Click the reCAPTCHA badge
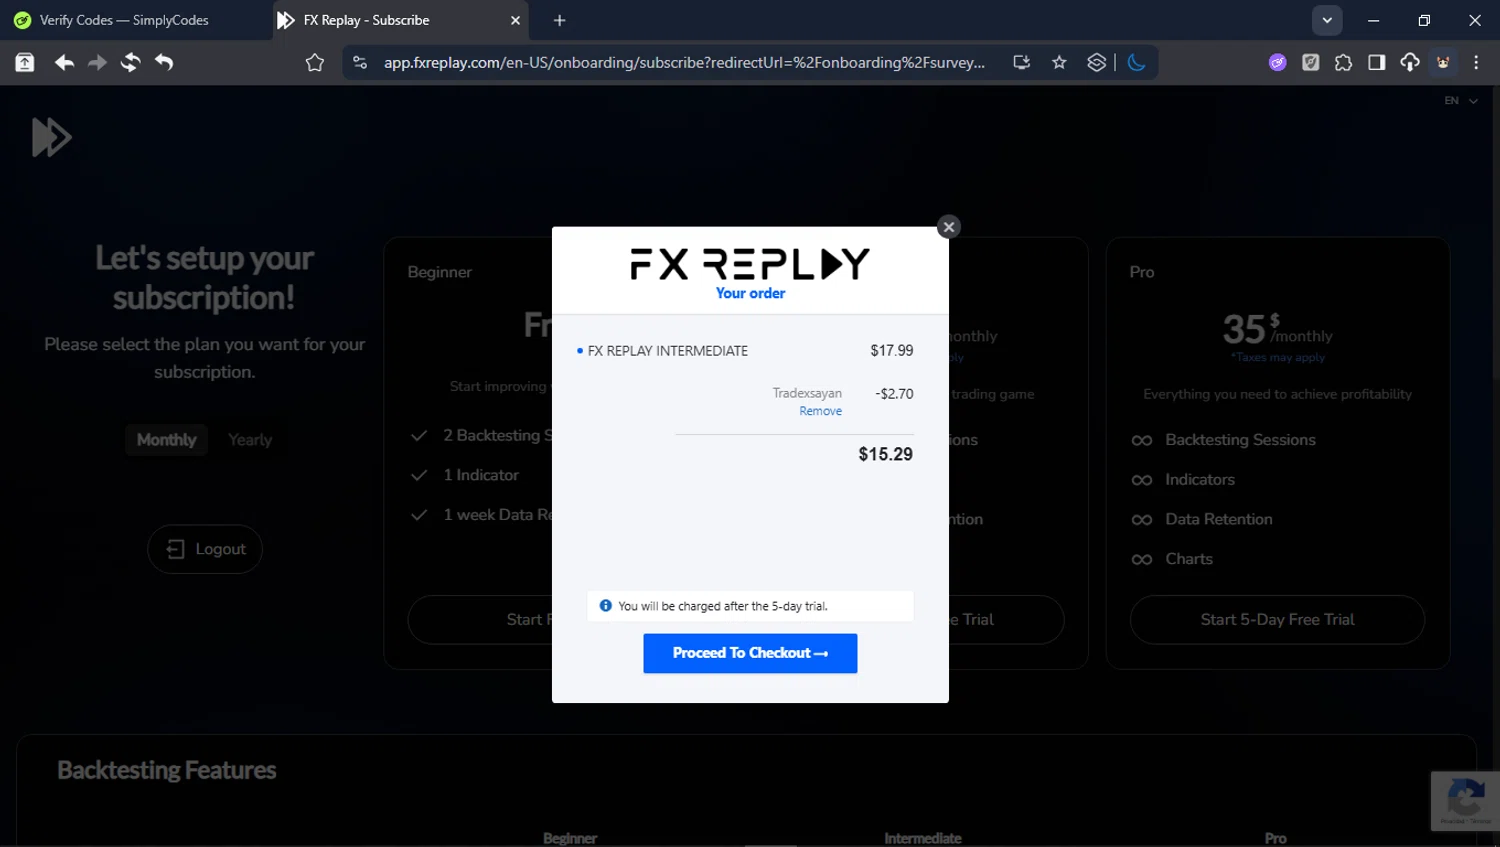This screenshot has height=847, width=1500. (1465, 801)
